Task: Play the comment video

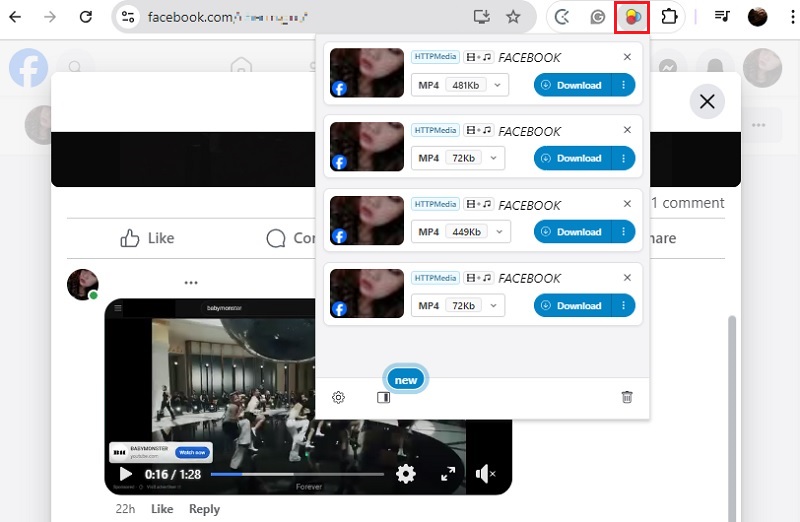Action: pyautogui.click(x=126, y=474)
